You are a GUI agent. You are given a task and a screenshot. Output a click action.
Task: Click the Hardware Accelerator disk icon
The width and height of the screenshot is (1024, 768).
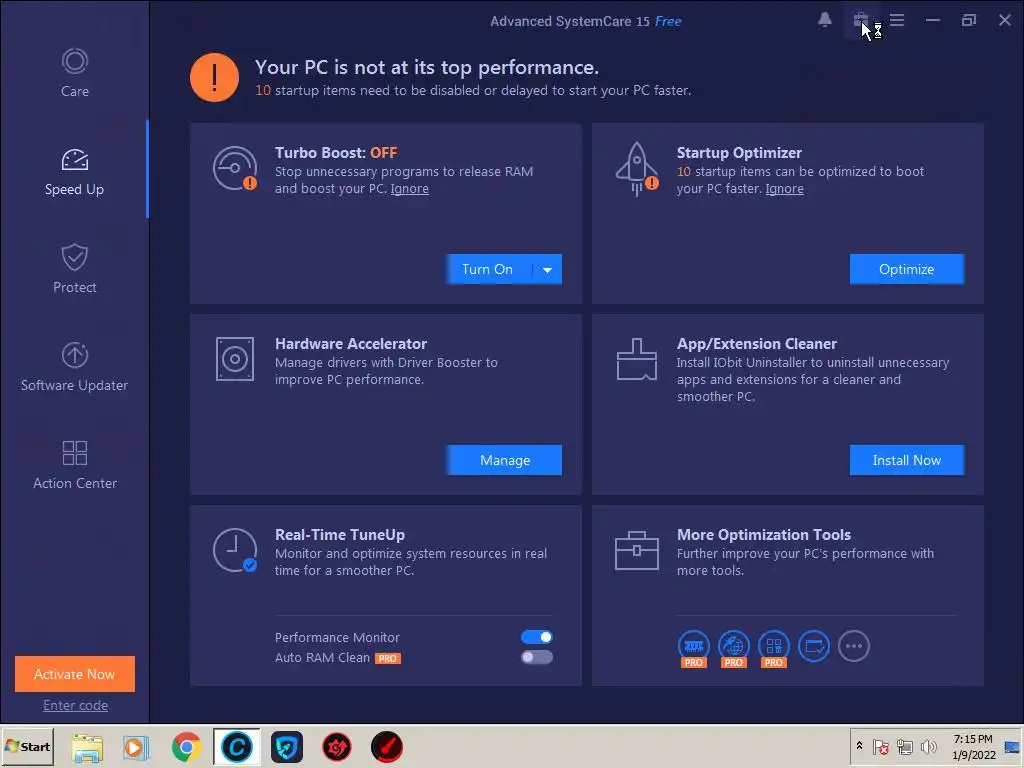pos(235,359)
